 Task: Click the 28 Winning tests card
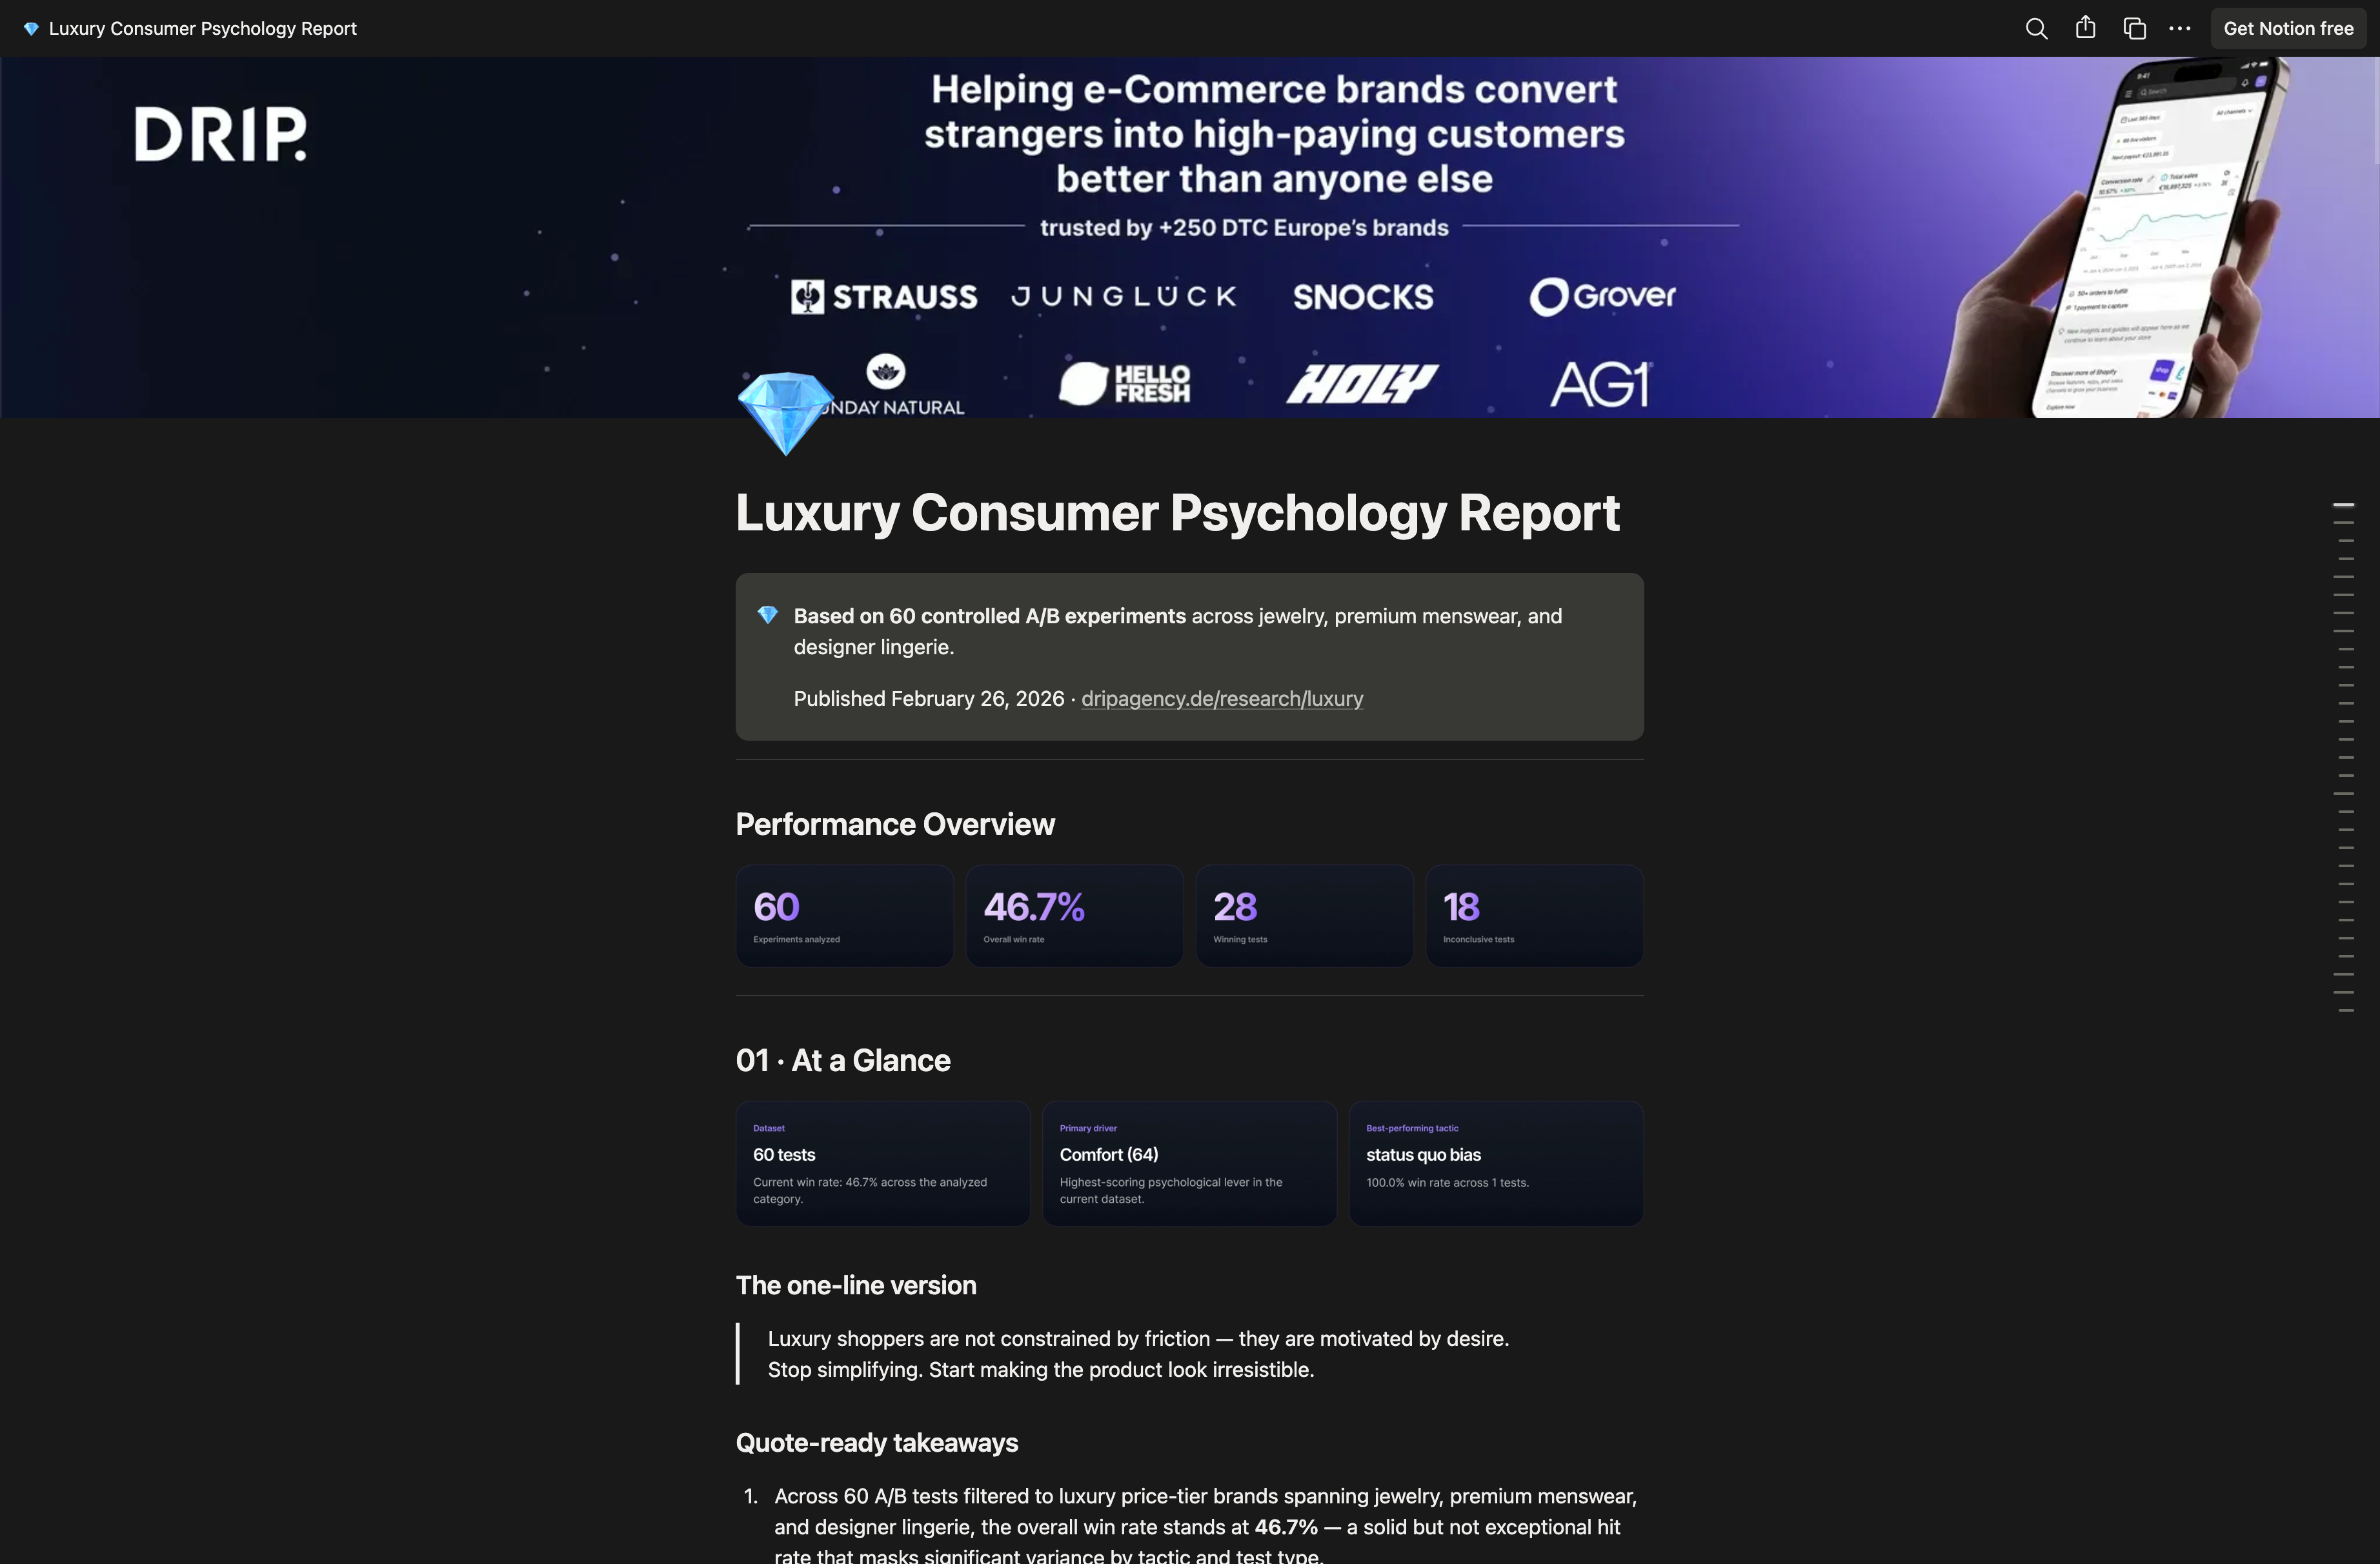click(x=1304, y=916)
